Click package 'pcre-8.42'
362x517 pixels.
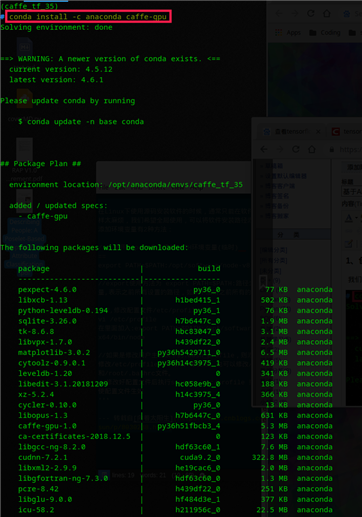pos(38,489)
